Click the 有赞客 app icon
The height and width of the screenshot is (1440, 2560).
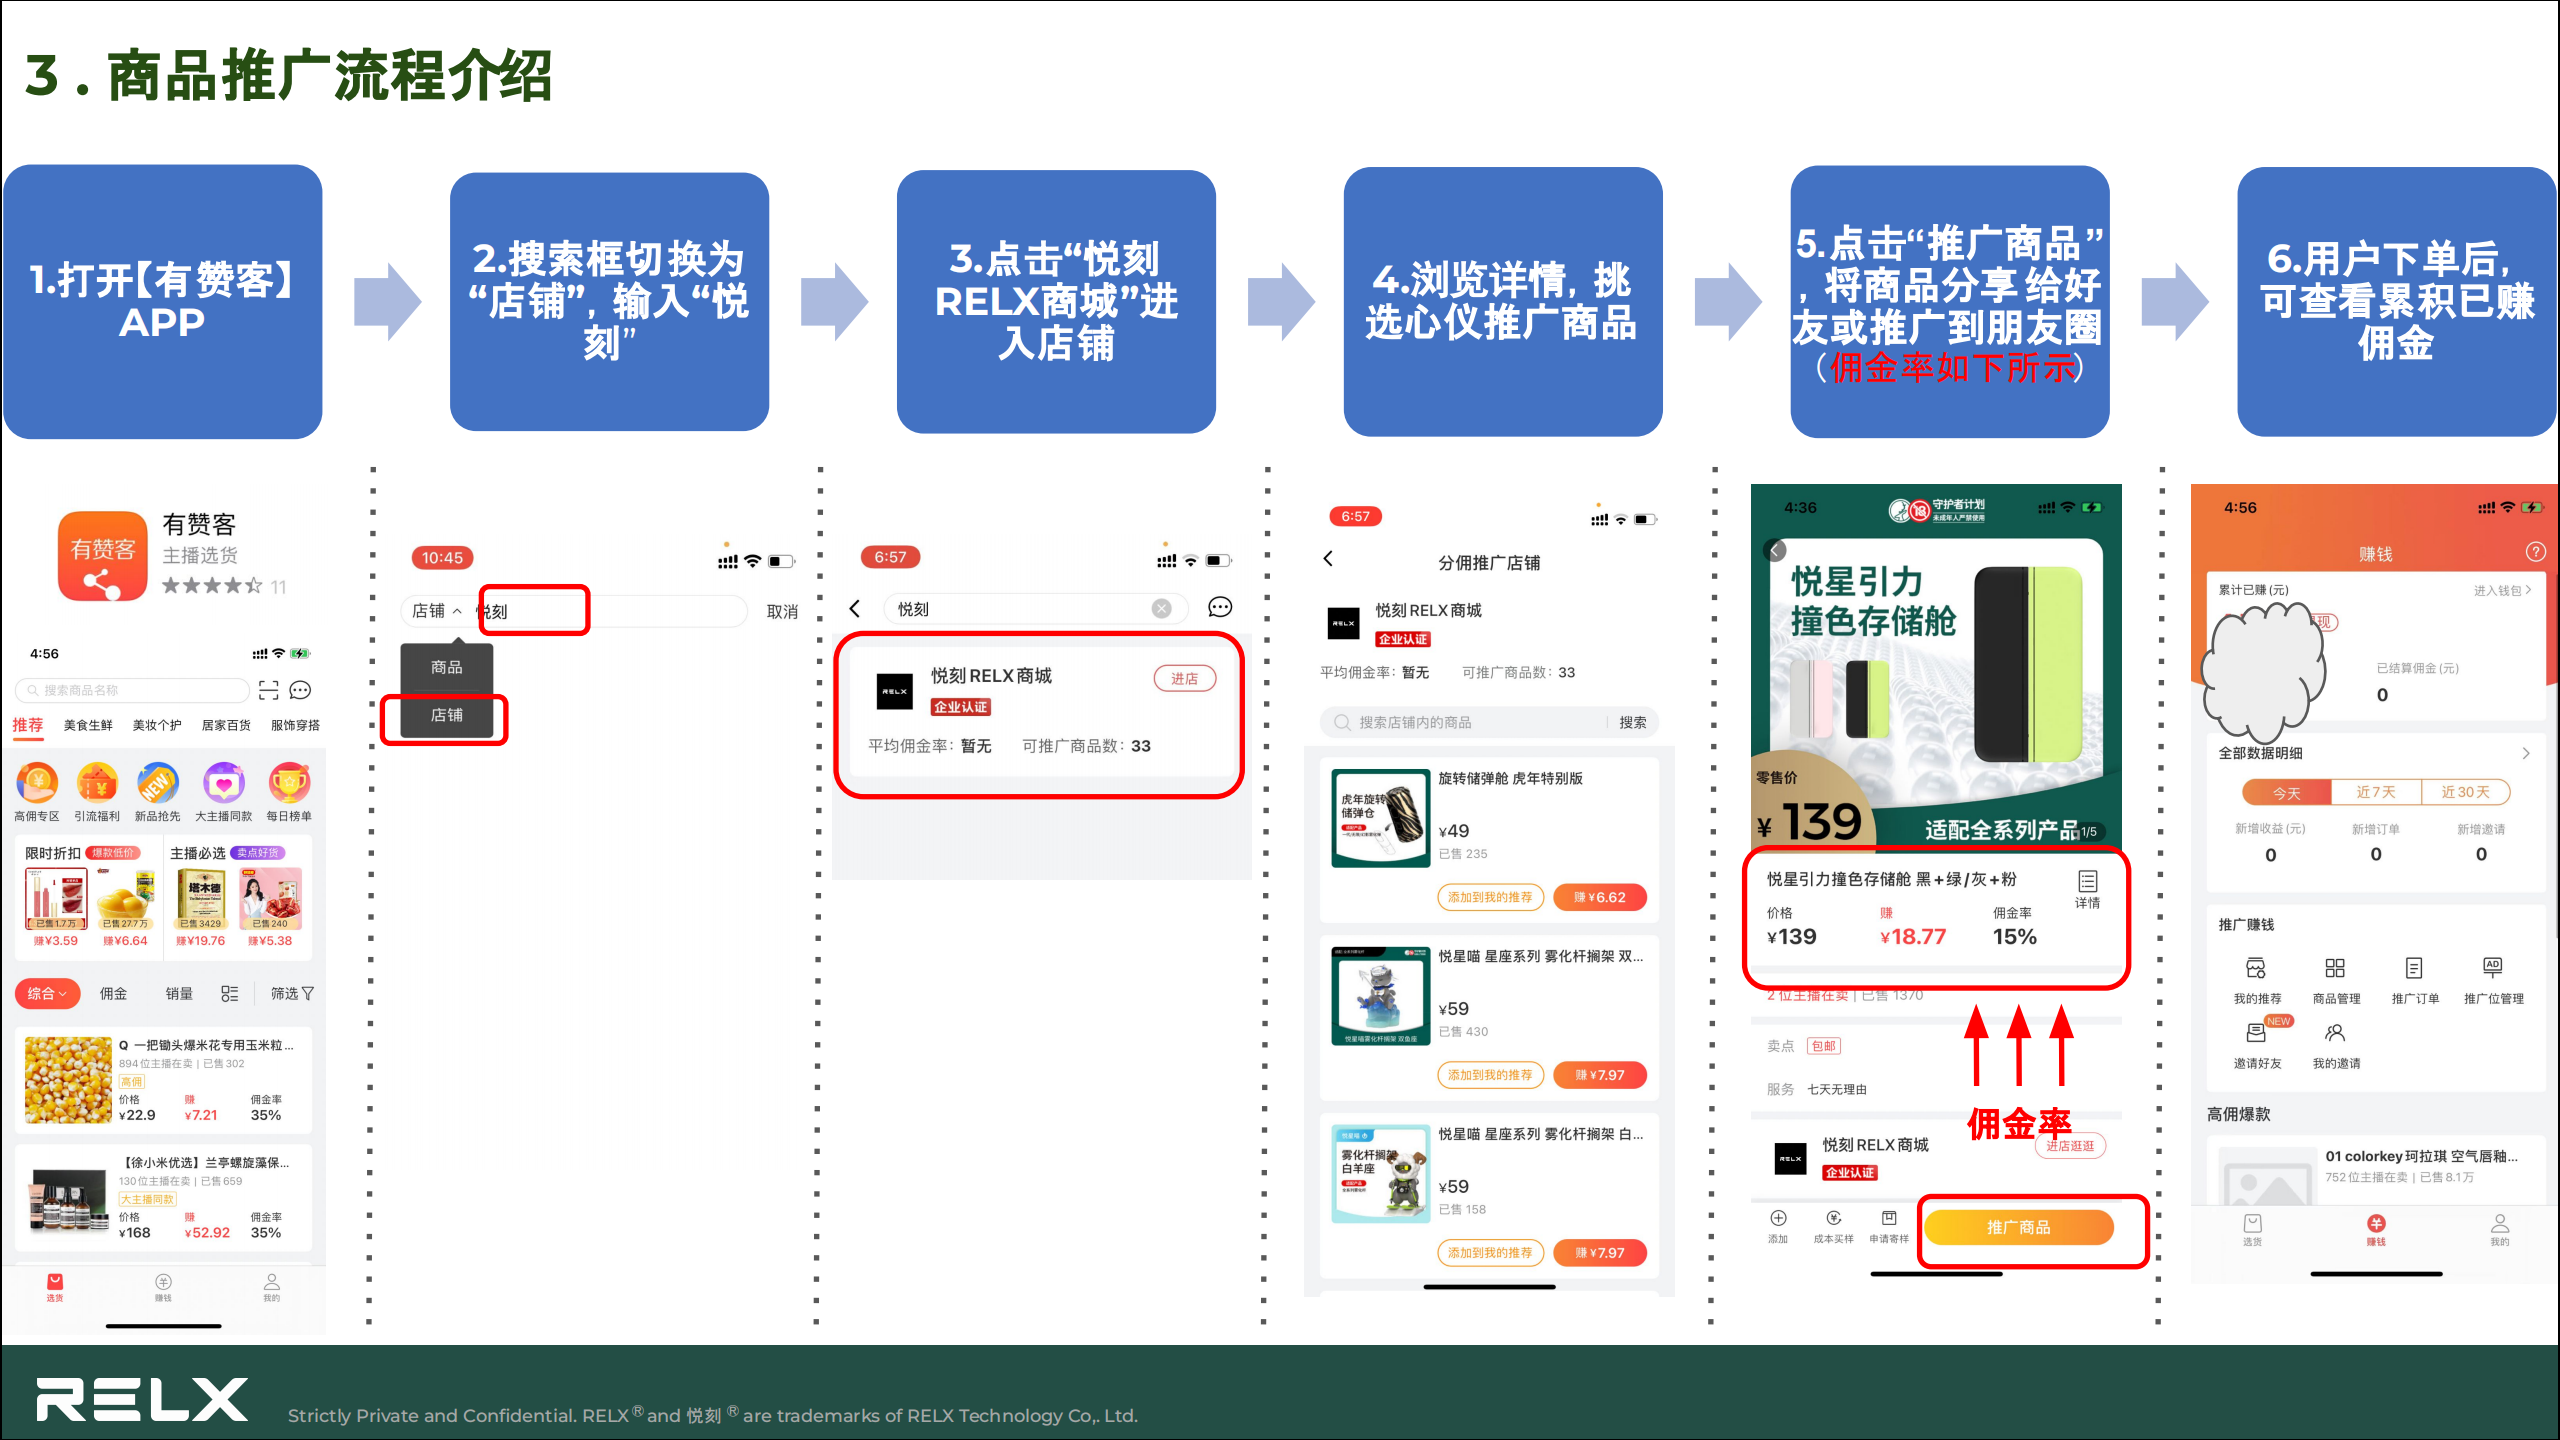pyautogui.click(x=102, y=556)
